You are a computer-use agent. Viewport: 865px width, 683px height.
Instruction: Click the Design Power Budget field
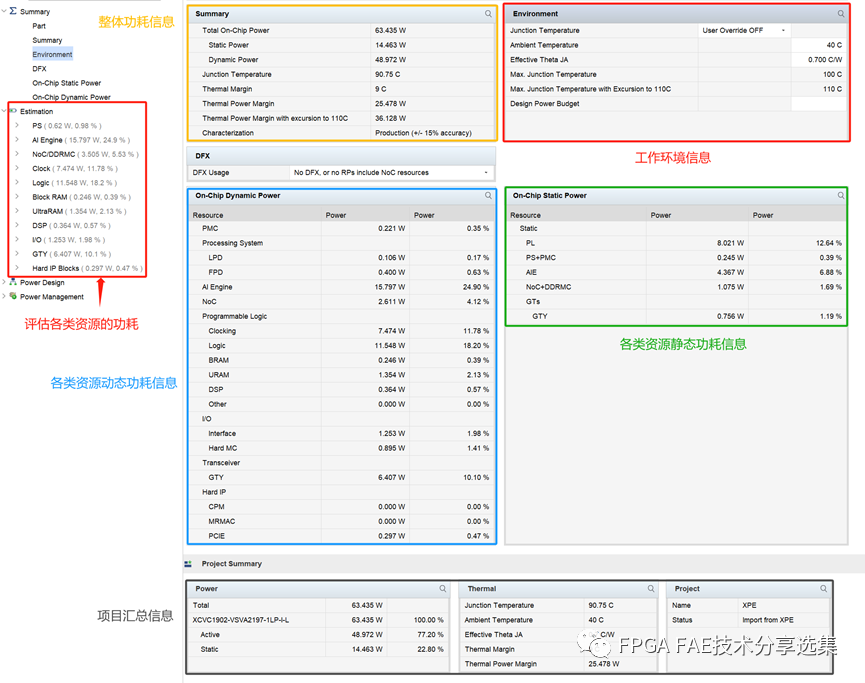(x=818, y=104)
